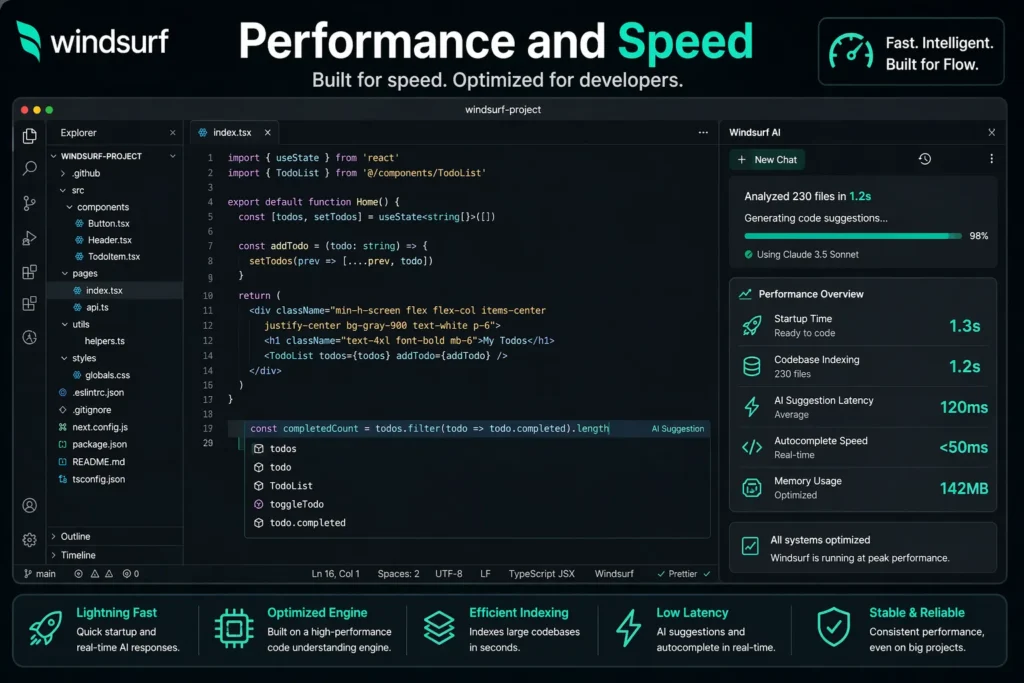Open the Source Control branch icon

[29, 203]
